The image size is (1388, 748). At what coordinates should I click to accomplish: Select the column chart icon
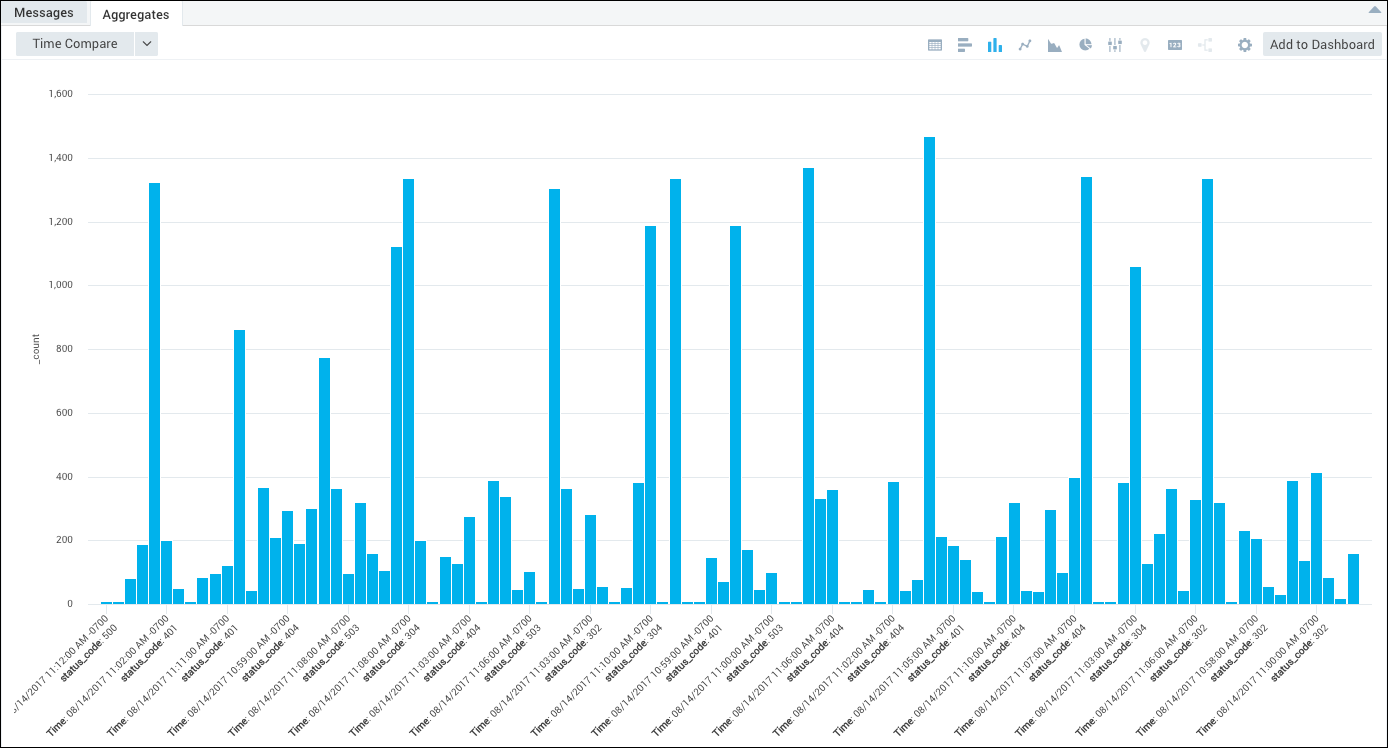coord(995,45)
